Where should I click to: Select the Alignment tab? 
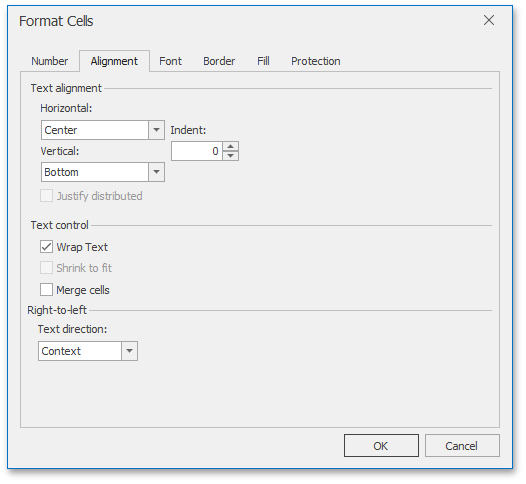[114, 61]
